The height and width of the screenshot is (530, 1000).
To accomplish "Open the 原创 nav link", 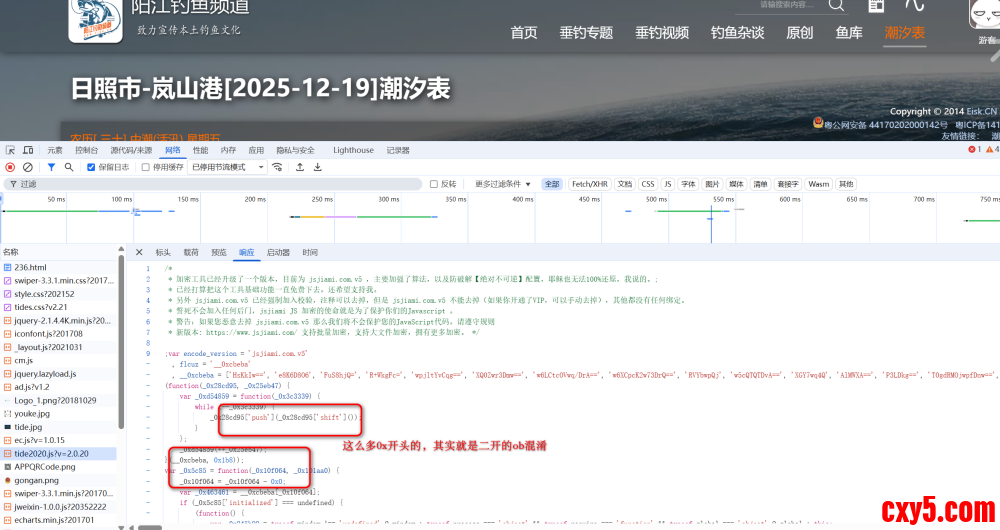I will [x=799, y=33].
